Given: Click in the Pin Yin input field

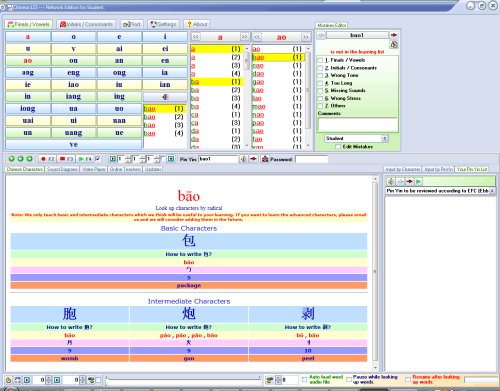Looking at the screenshot, I should pos(218,159).
